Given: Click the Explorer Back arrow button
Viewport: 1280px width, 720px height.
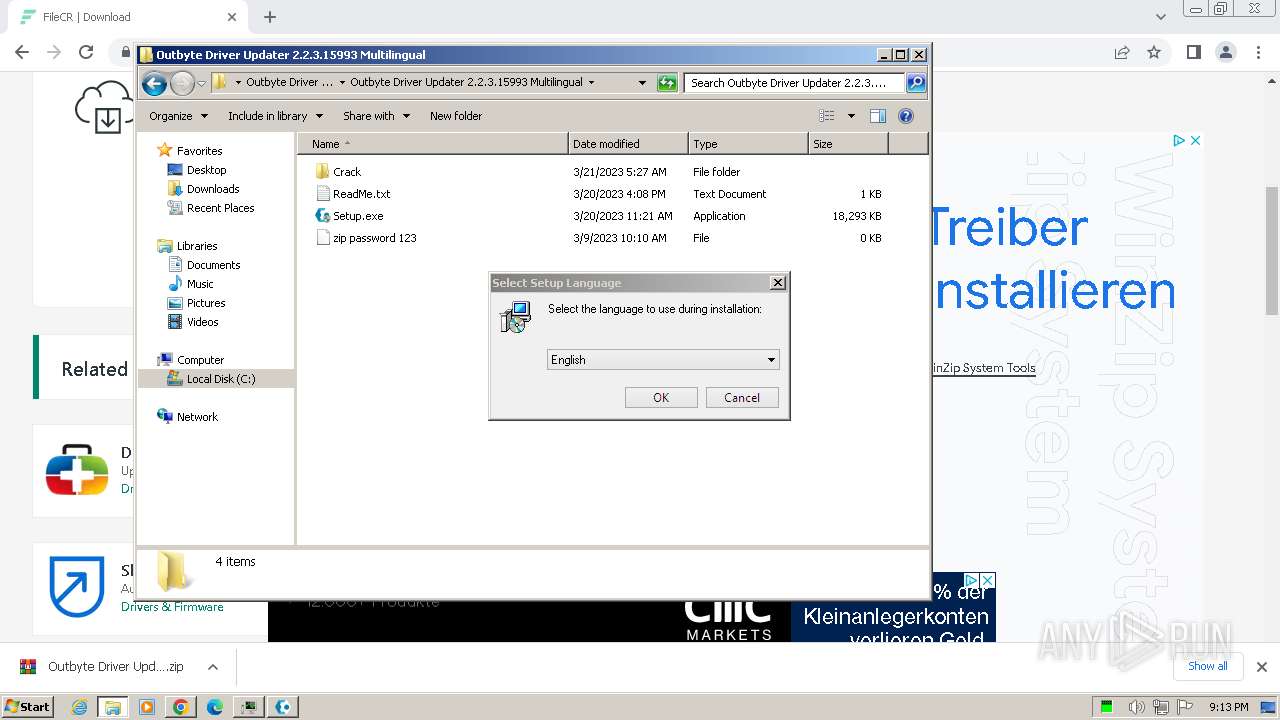Looking at the screenshot, I should coord(154,83).
